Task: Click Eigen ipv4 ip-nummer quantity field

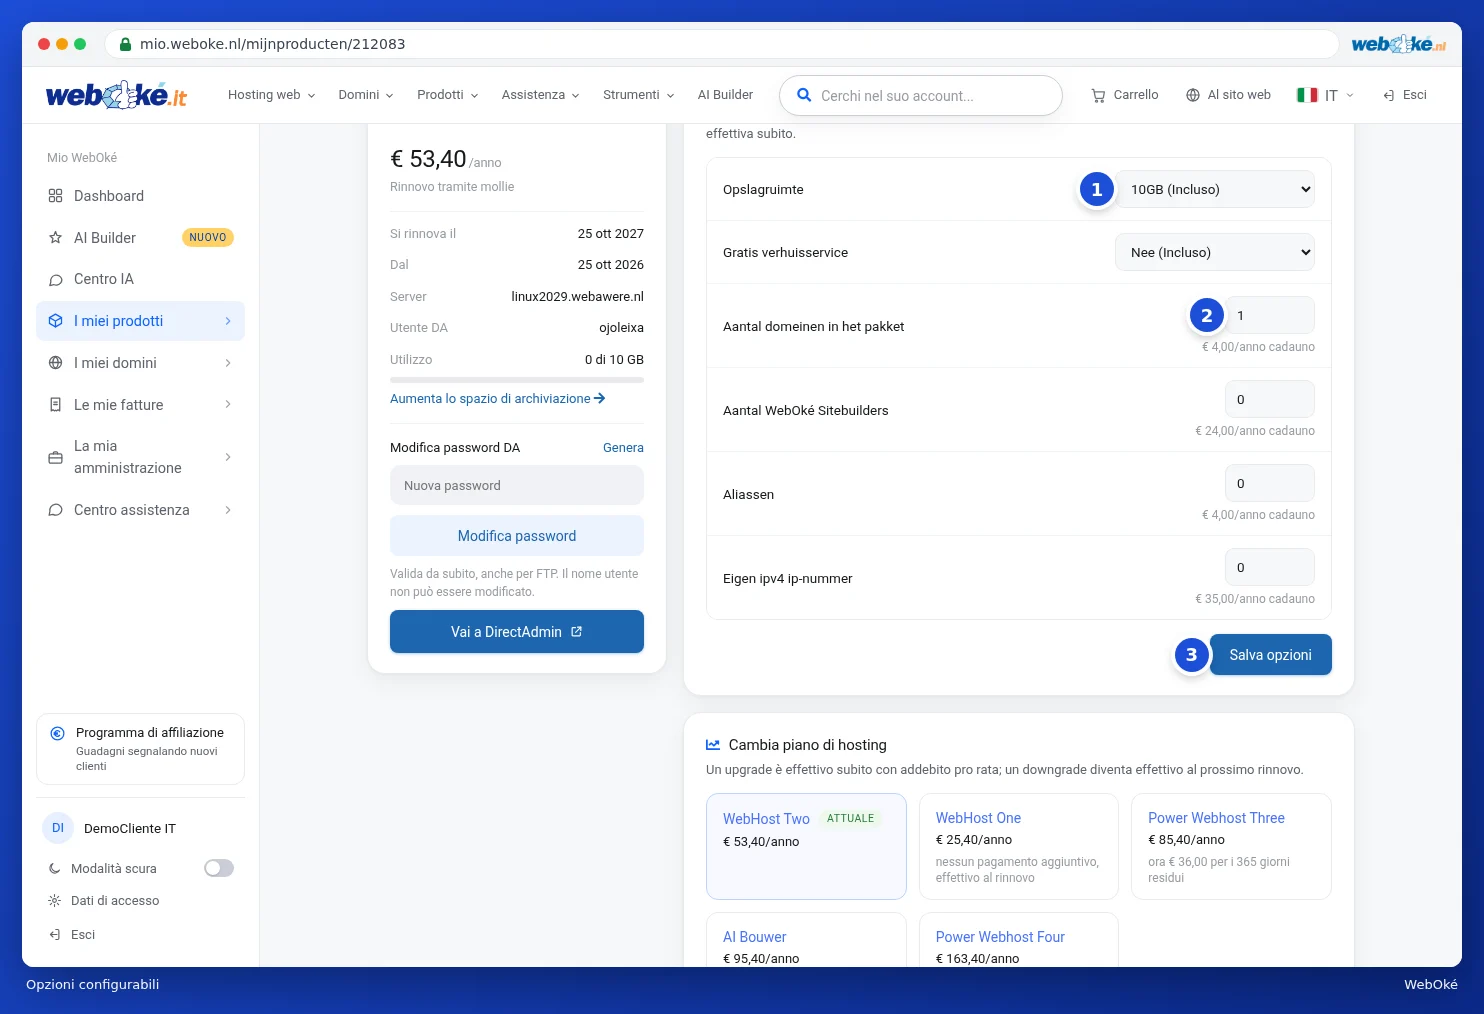Action: 1270,567
